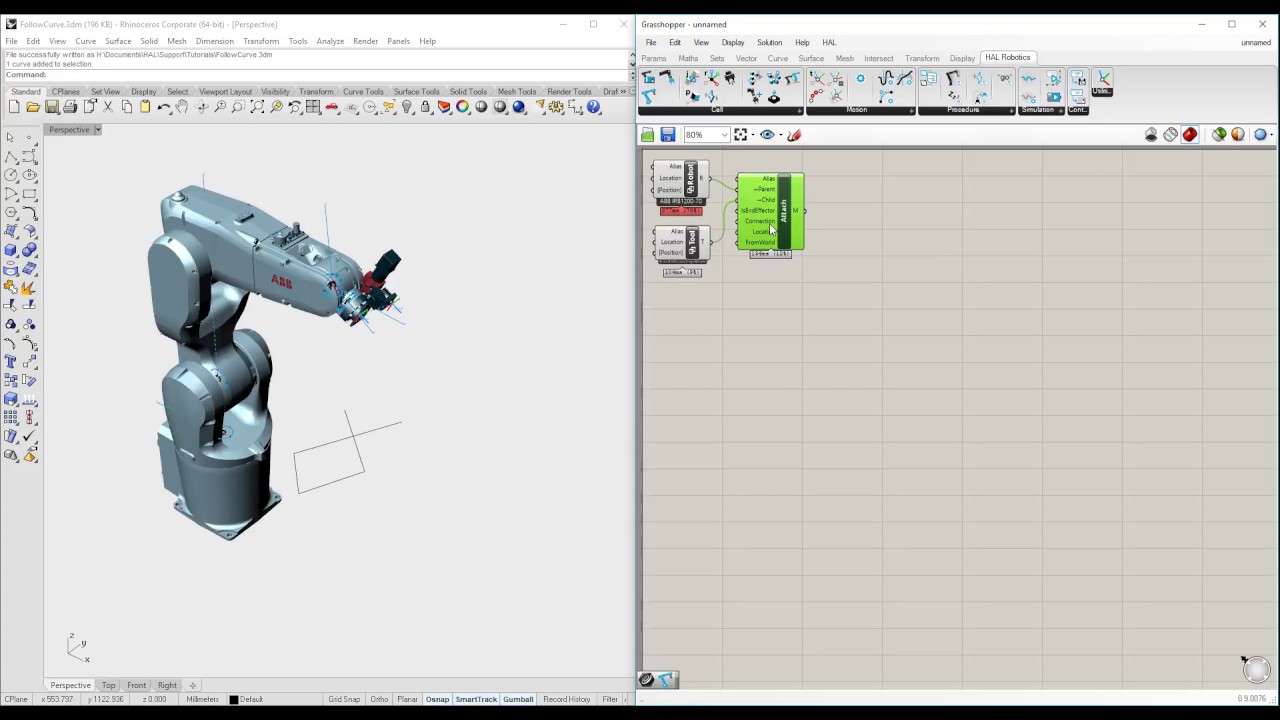
Task: Disable Osnap in Rhino status bar
Action: (437, 699)
